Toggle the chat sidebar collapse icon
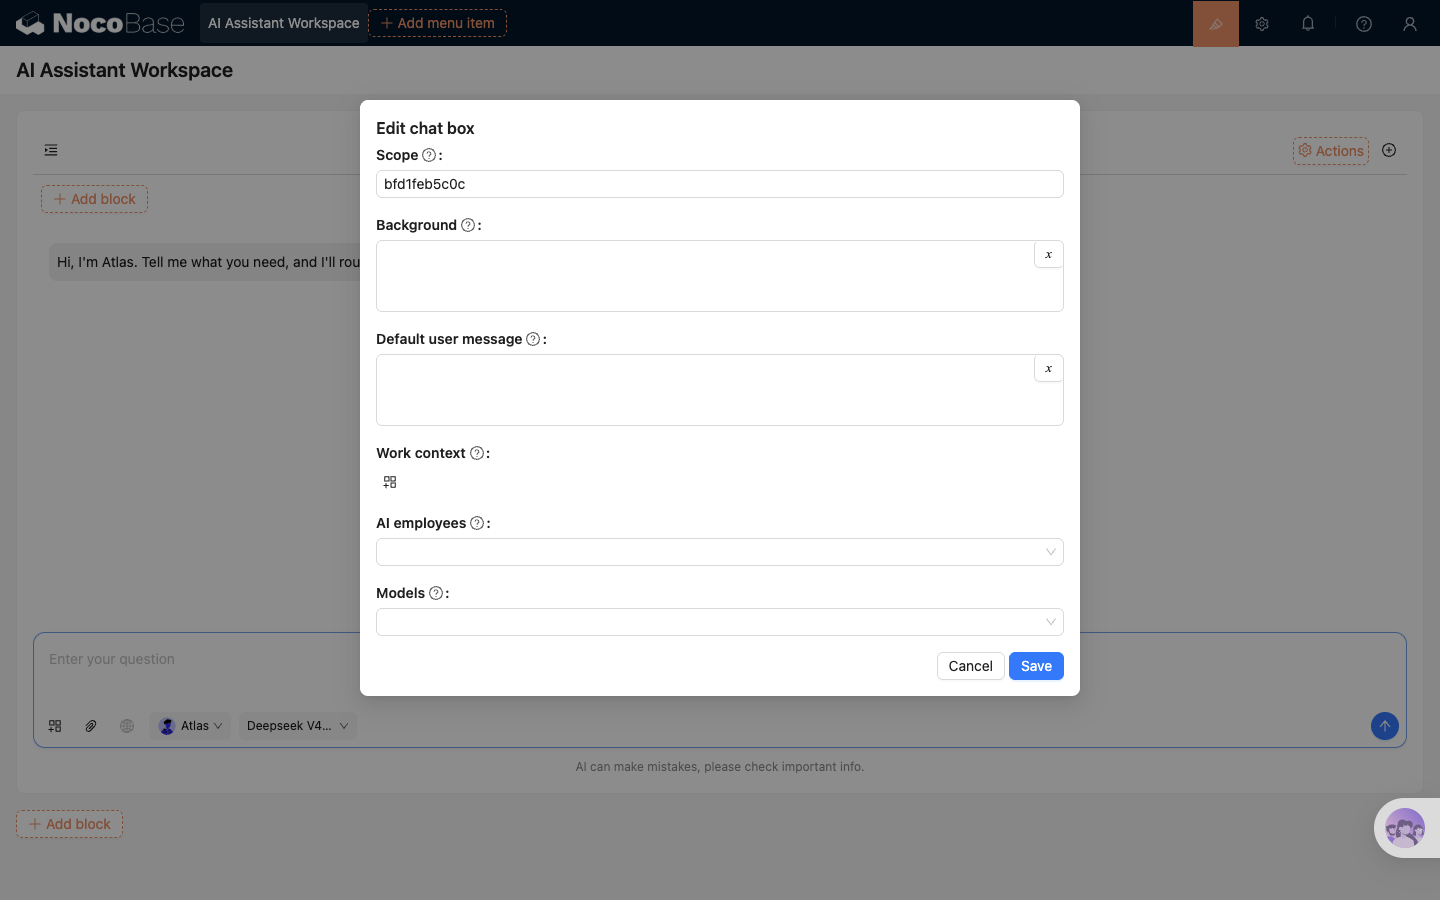 pyautogui.click(x=51, y=150)
